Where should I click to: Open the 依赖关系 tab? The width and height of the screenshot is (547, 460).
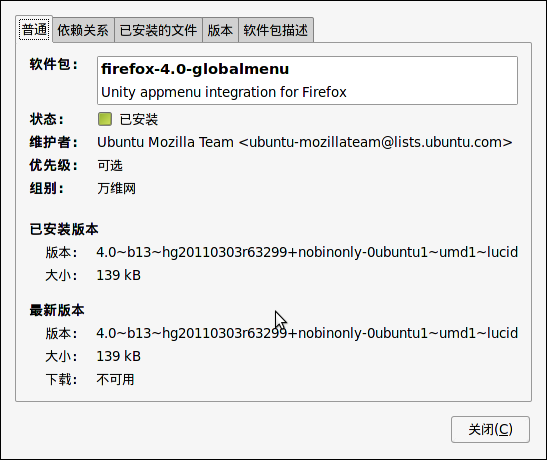tap(83, 30)
